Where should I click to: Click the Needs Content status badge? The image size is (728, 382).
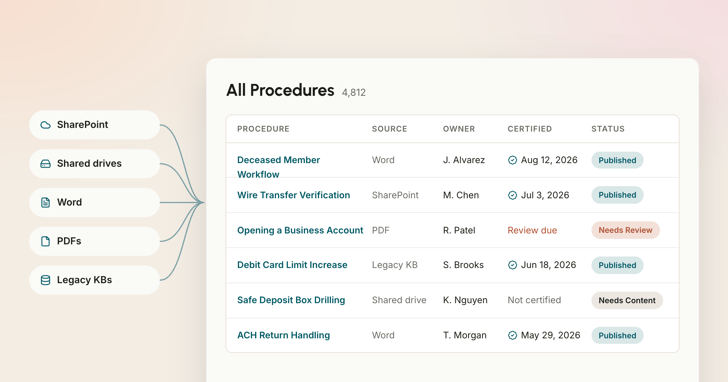click(627, 300)
